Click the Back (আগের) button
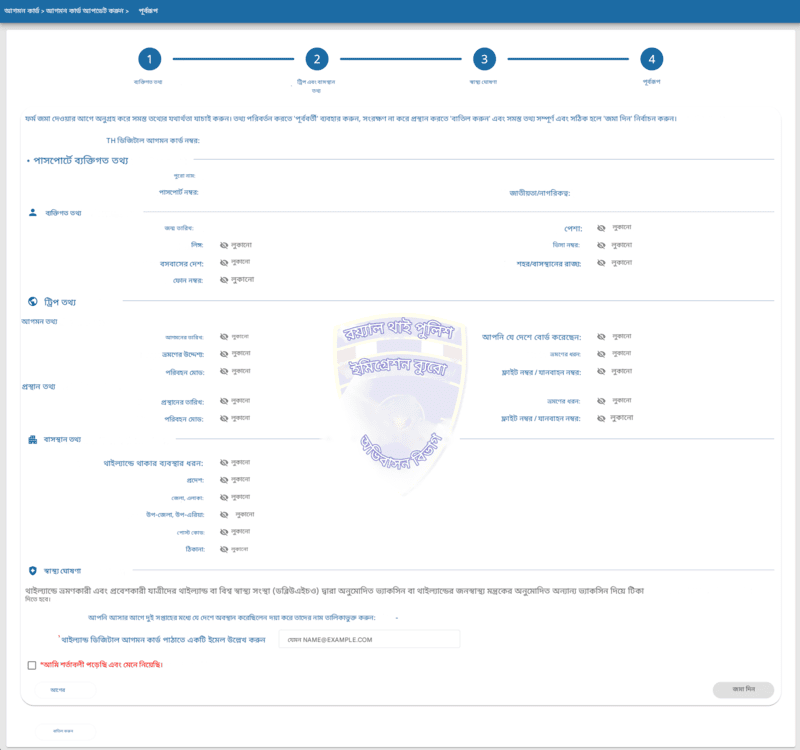 pyautogui.click(x=65, y=690)
